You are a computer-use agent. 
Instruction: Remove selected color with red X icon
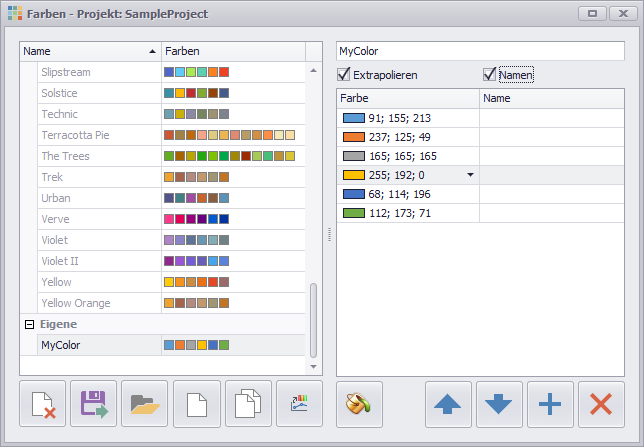pyautogui.click(x=601, y=404)
